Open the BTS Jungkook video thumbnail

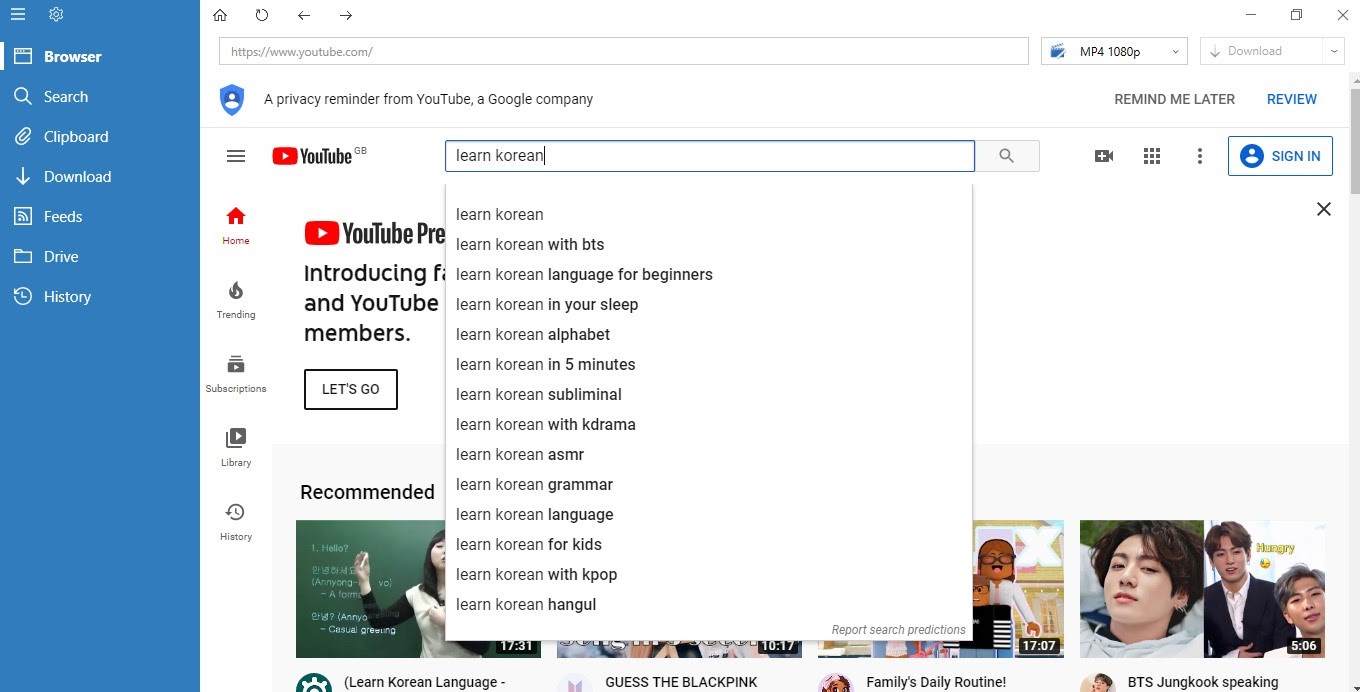1202,588
